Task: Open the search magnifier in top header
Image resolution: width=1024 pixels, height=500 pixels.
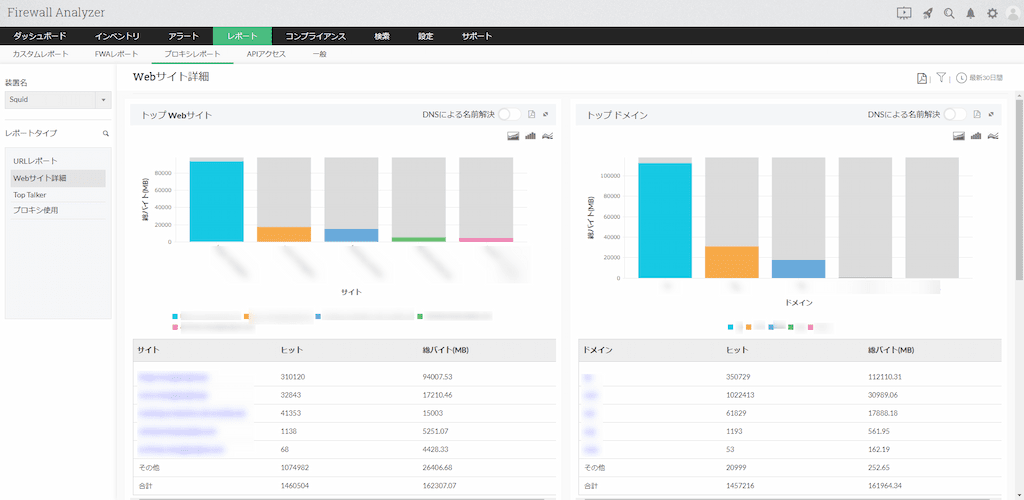Action: pos(950,13)
